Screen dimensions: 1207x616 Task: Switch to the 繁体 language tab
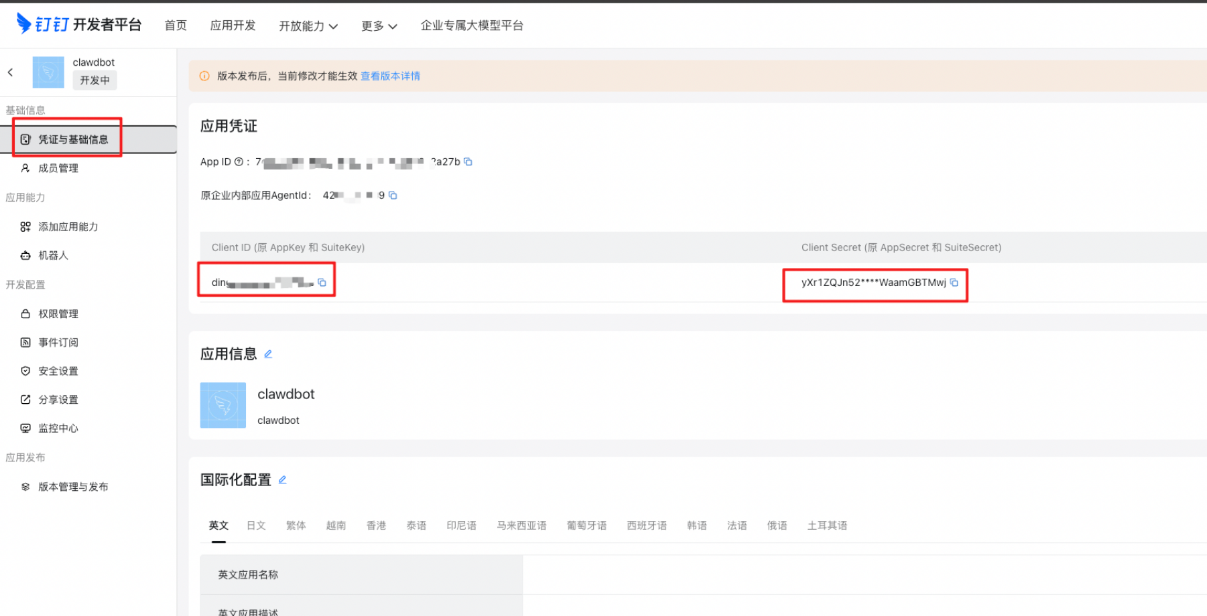(296, 525)
